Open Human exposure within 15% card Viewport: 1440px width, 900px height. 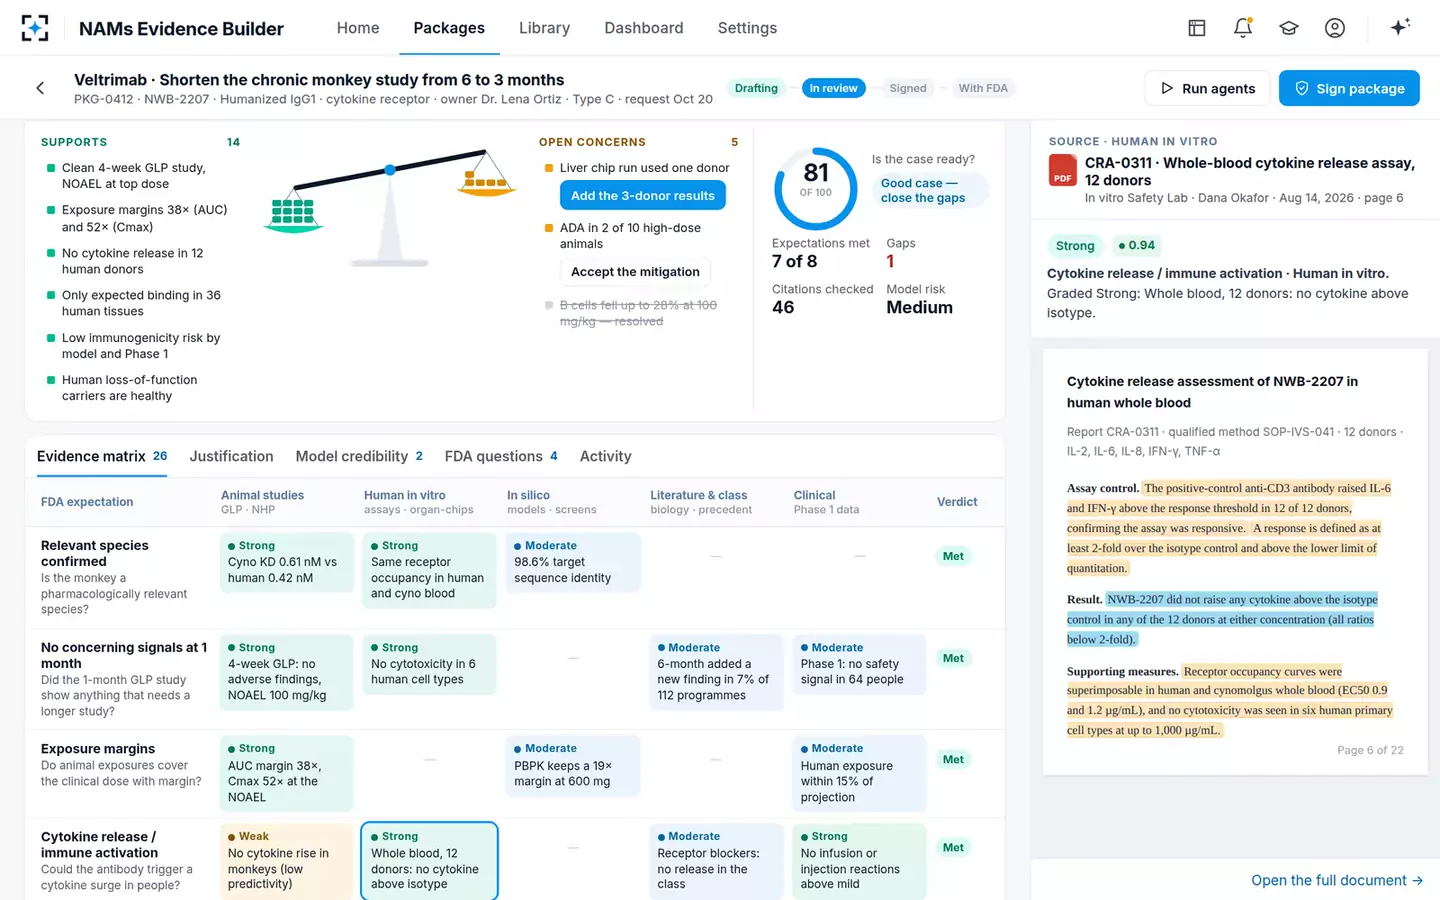point(859,773)
